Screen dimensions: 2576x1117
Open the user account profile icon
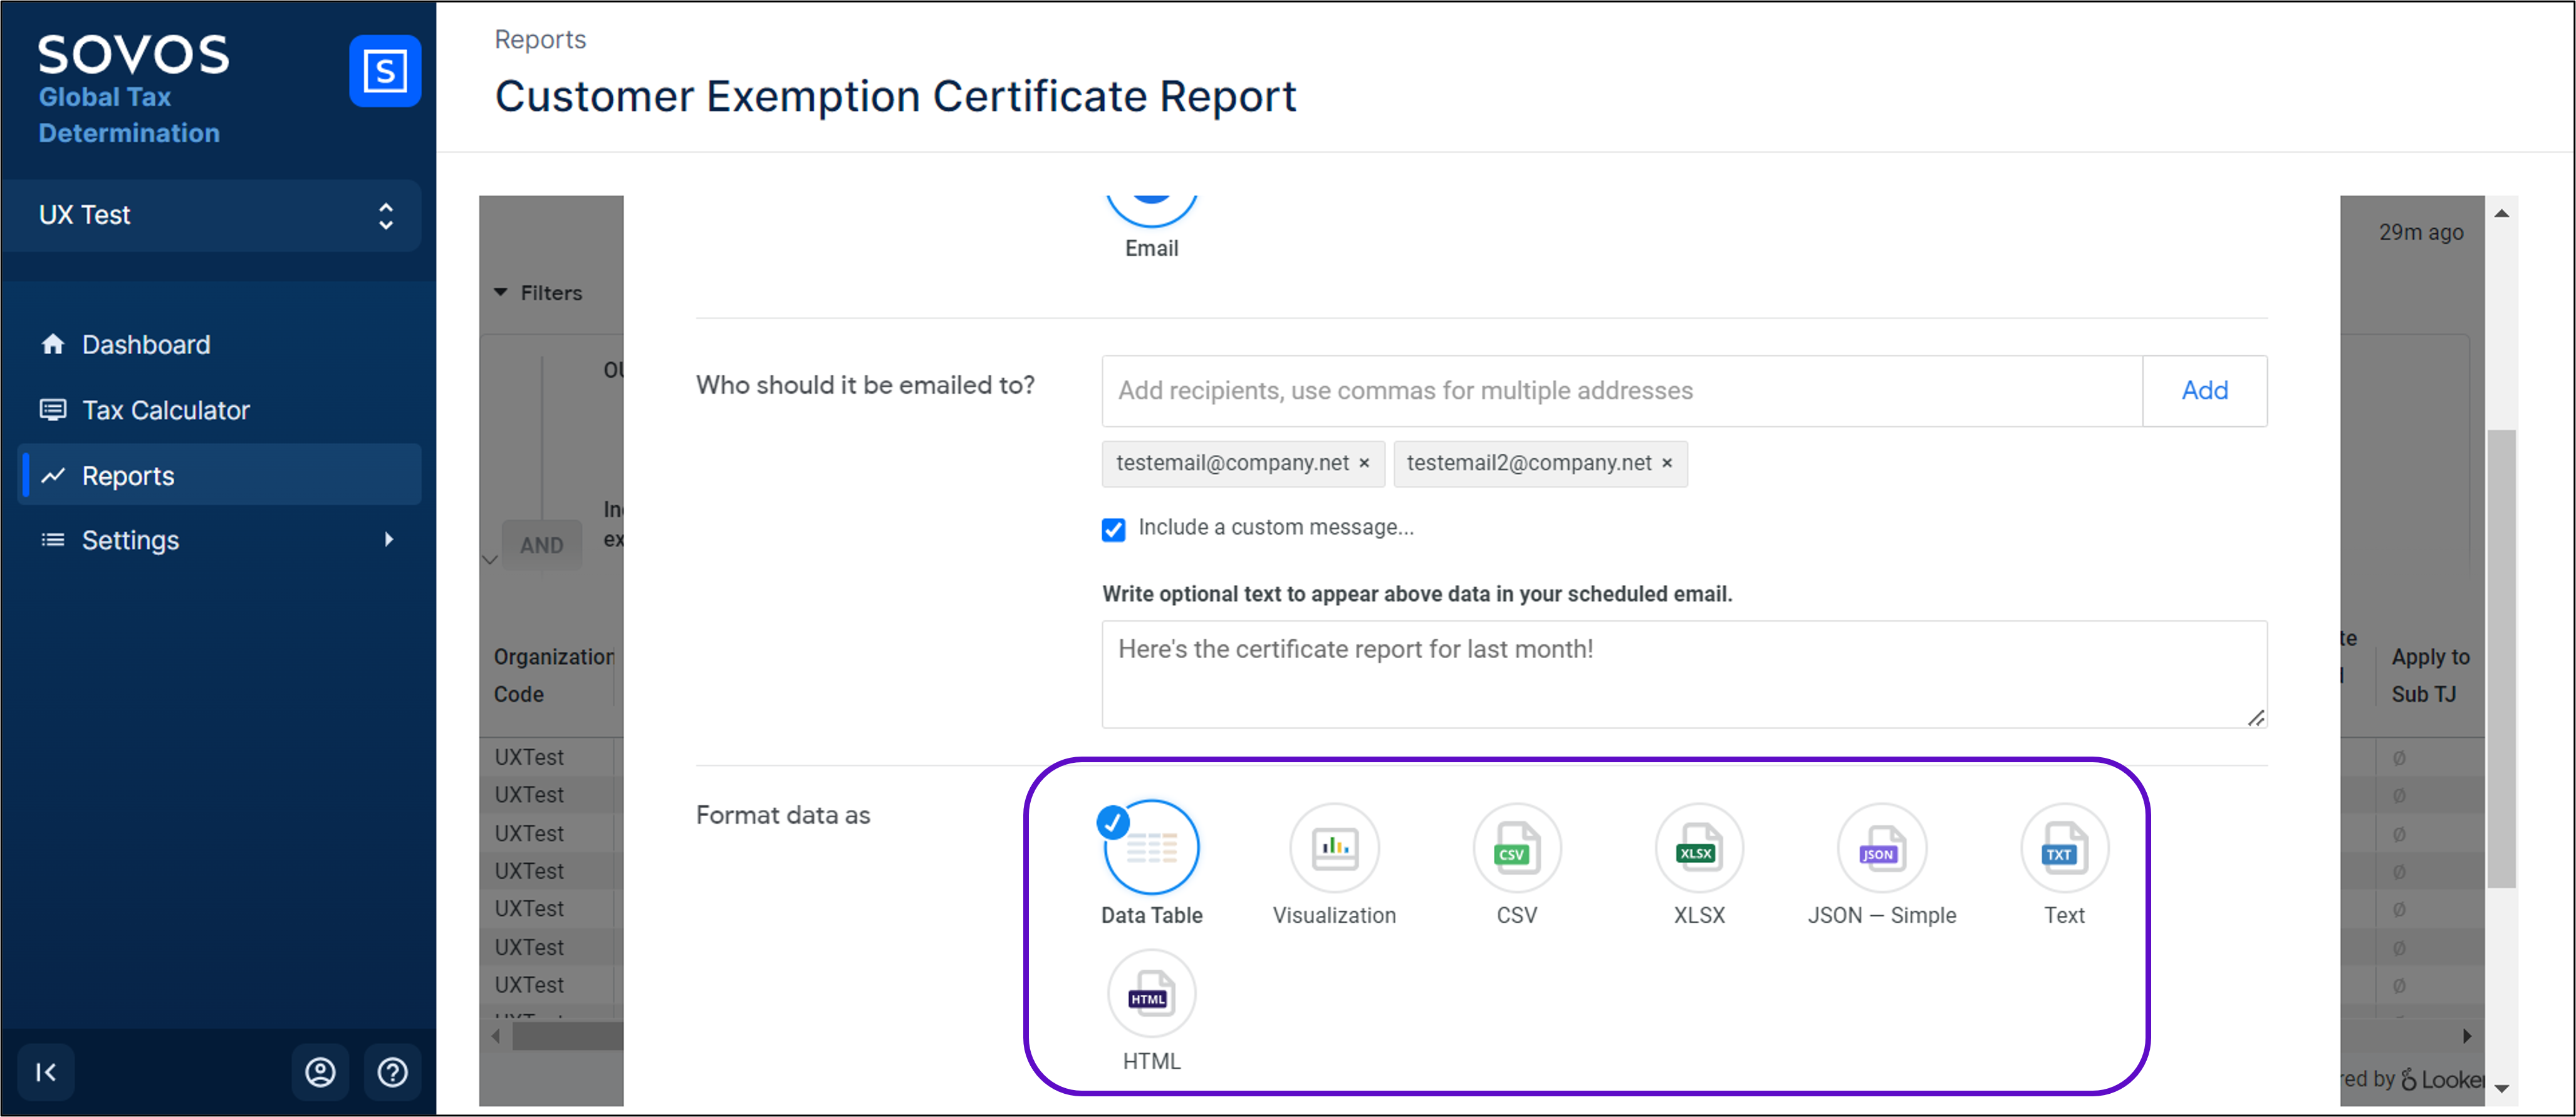click(x=320, y=1072)
